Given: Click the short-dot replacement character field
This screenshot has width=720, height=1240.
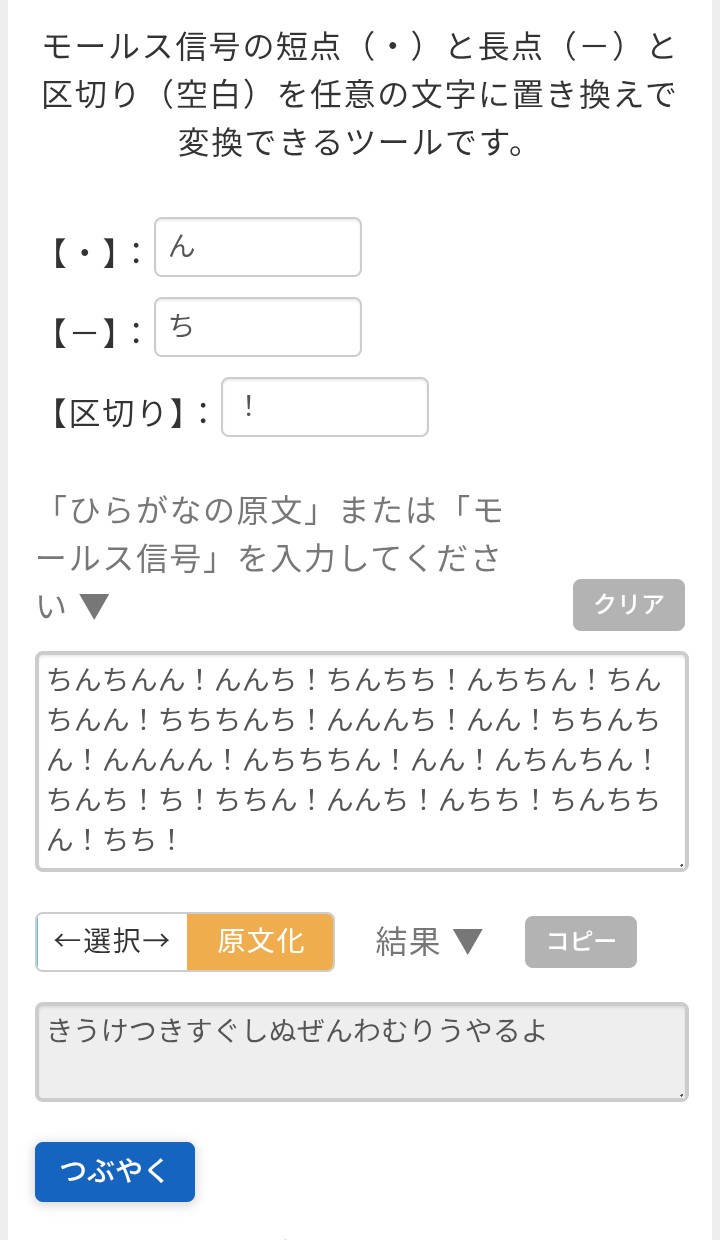Looking at the screenshot, I should click(257, 247).
